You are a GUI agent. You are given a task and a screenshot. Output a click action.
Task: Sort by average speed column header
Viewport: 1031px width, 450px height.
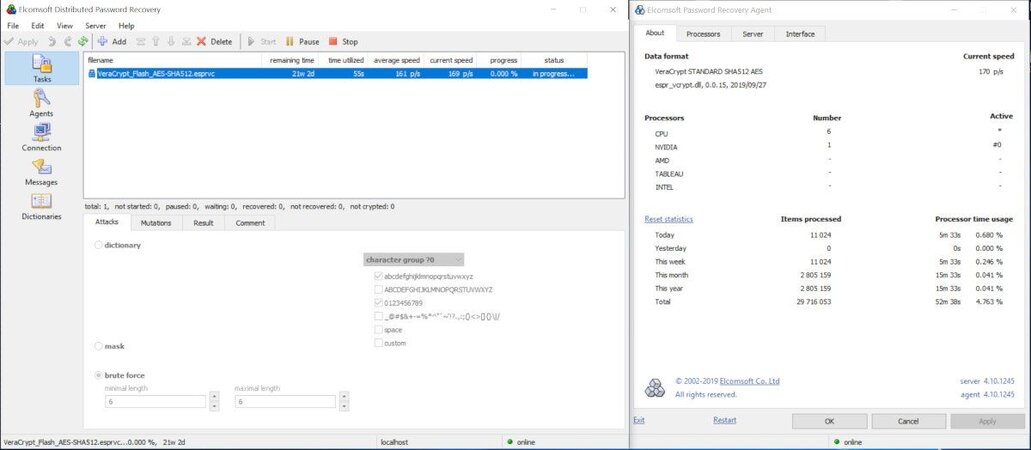click(x=396, y=61)
